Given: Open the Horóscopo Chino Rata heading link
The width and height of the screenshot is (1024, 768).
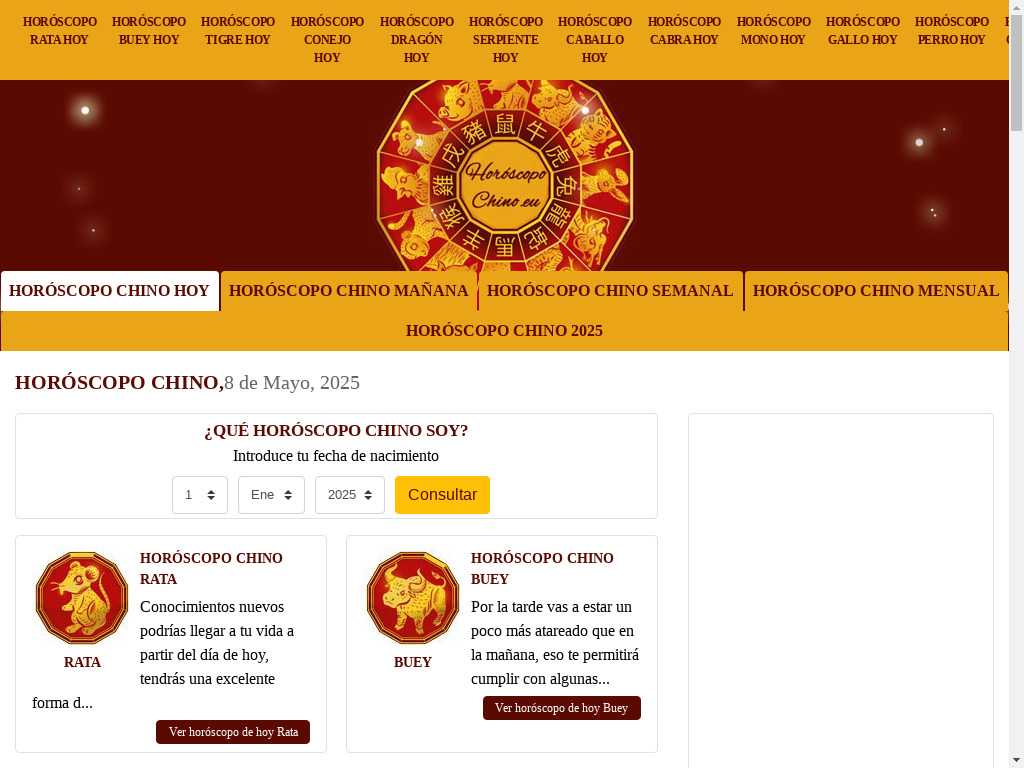Looking at the screenshot, I should tap(211, 568).
